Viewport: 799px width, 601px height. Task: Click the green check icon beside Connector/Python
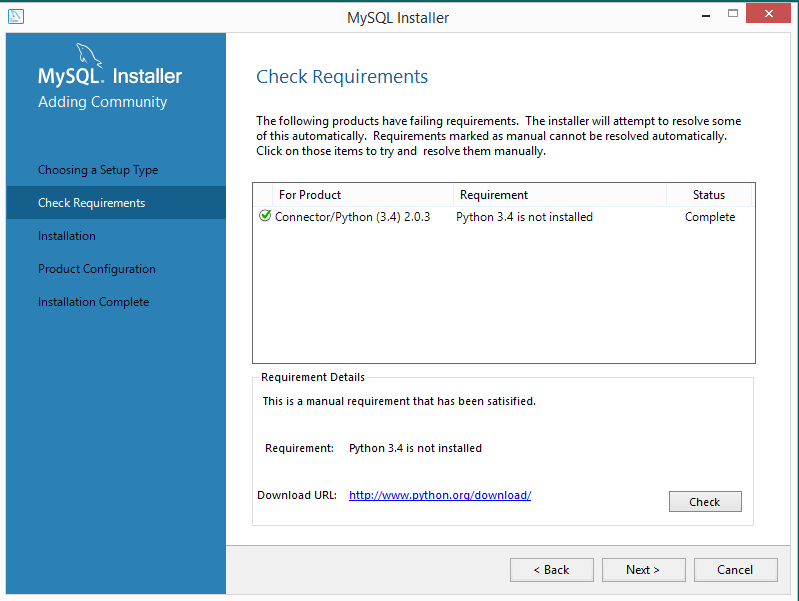coord(265,216)
